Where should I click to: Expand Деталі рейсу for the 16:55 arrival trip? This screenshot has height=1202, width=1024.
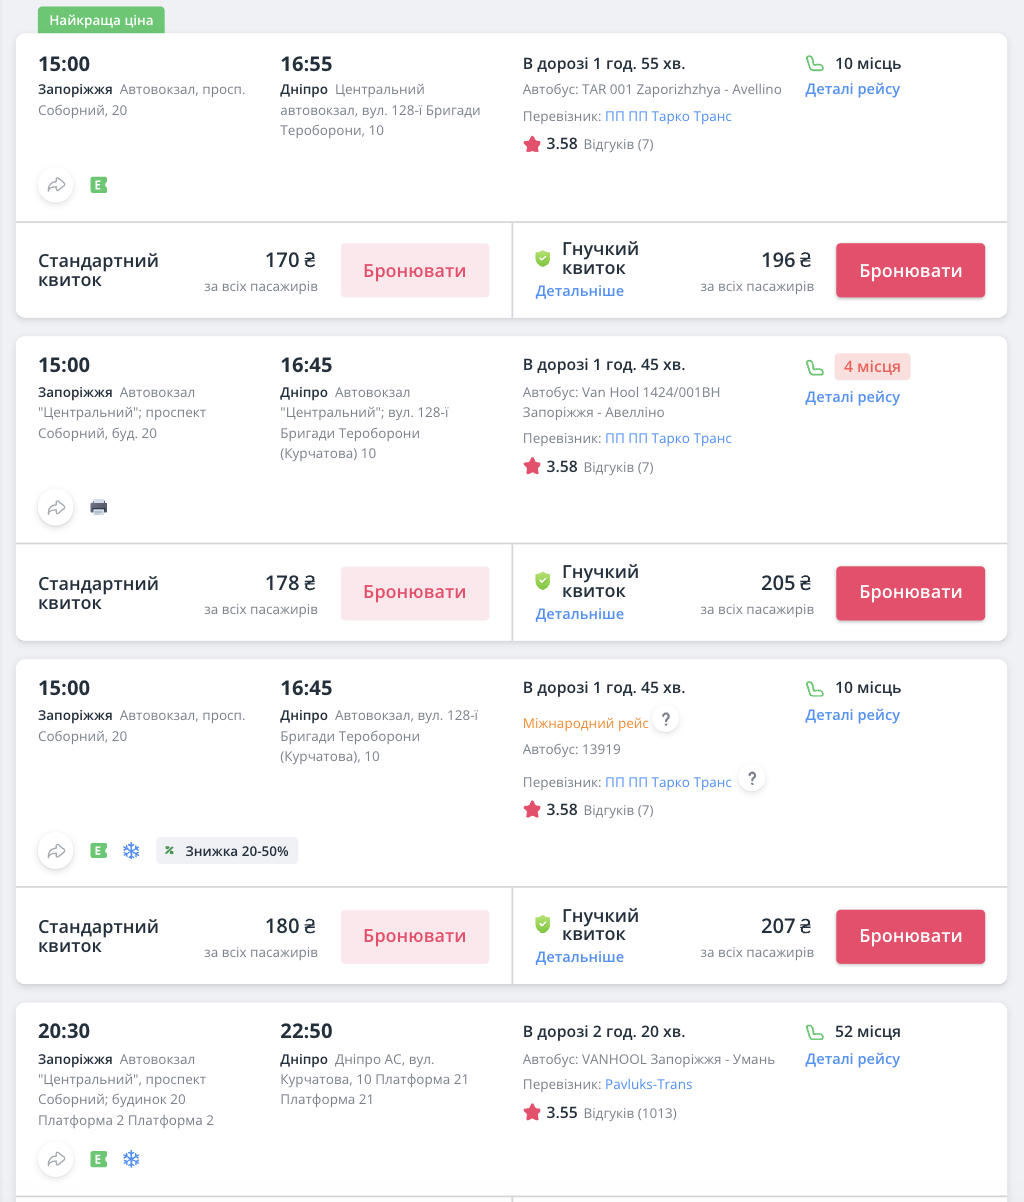click(852, 89)
